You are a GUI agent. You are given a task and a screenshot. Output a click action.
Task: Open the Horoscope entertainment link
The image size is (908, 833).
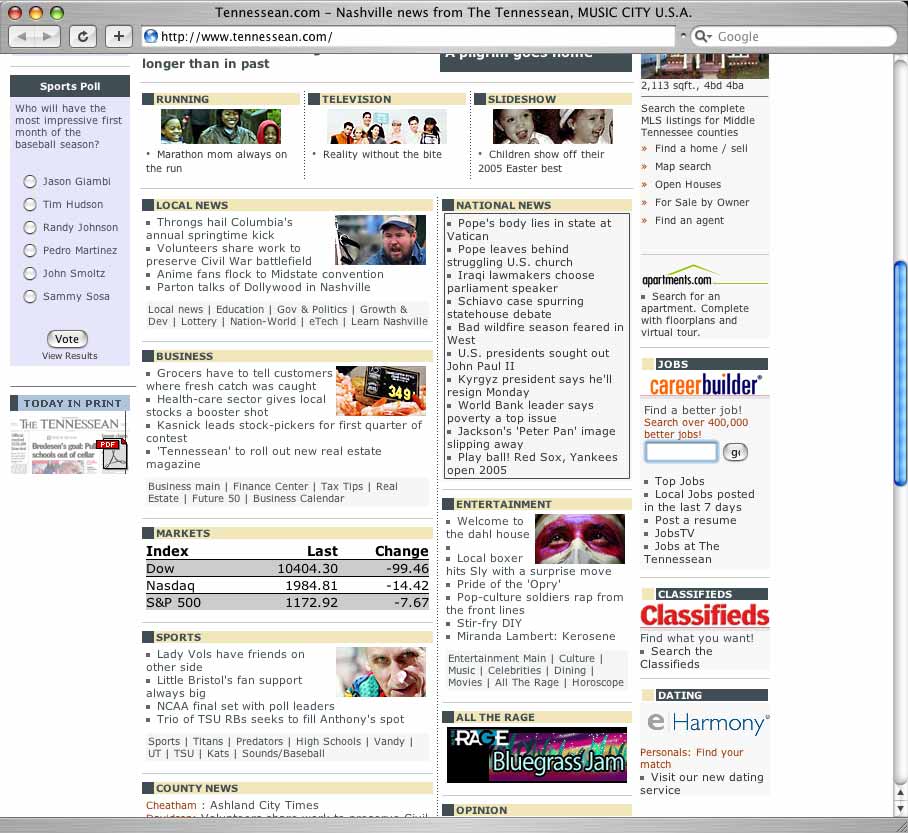pos(598,682)
